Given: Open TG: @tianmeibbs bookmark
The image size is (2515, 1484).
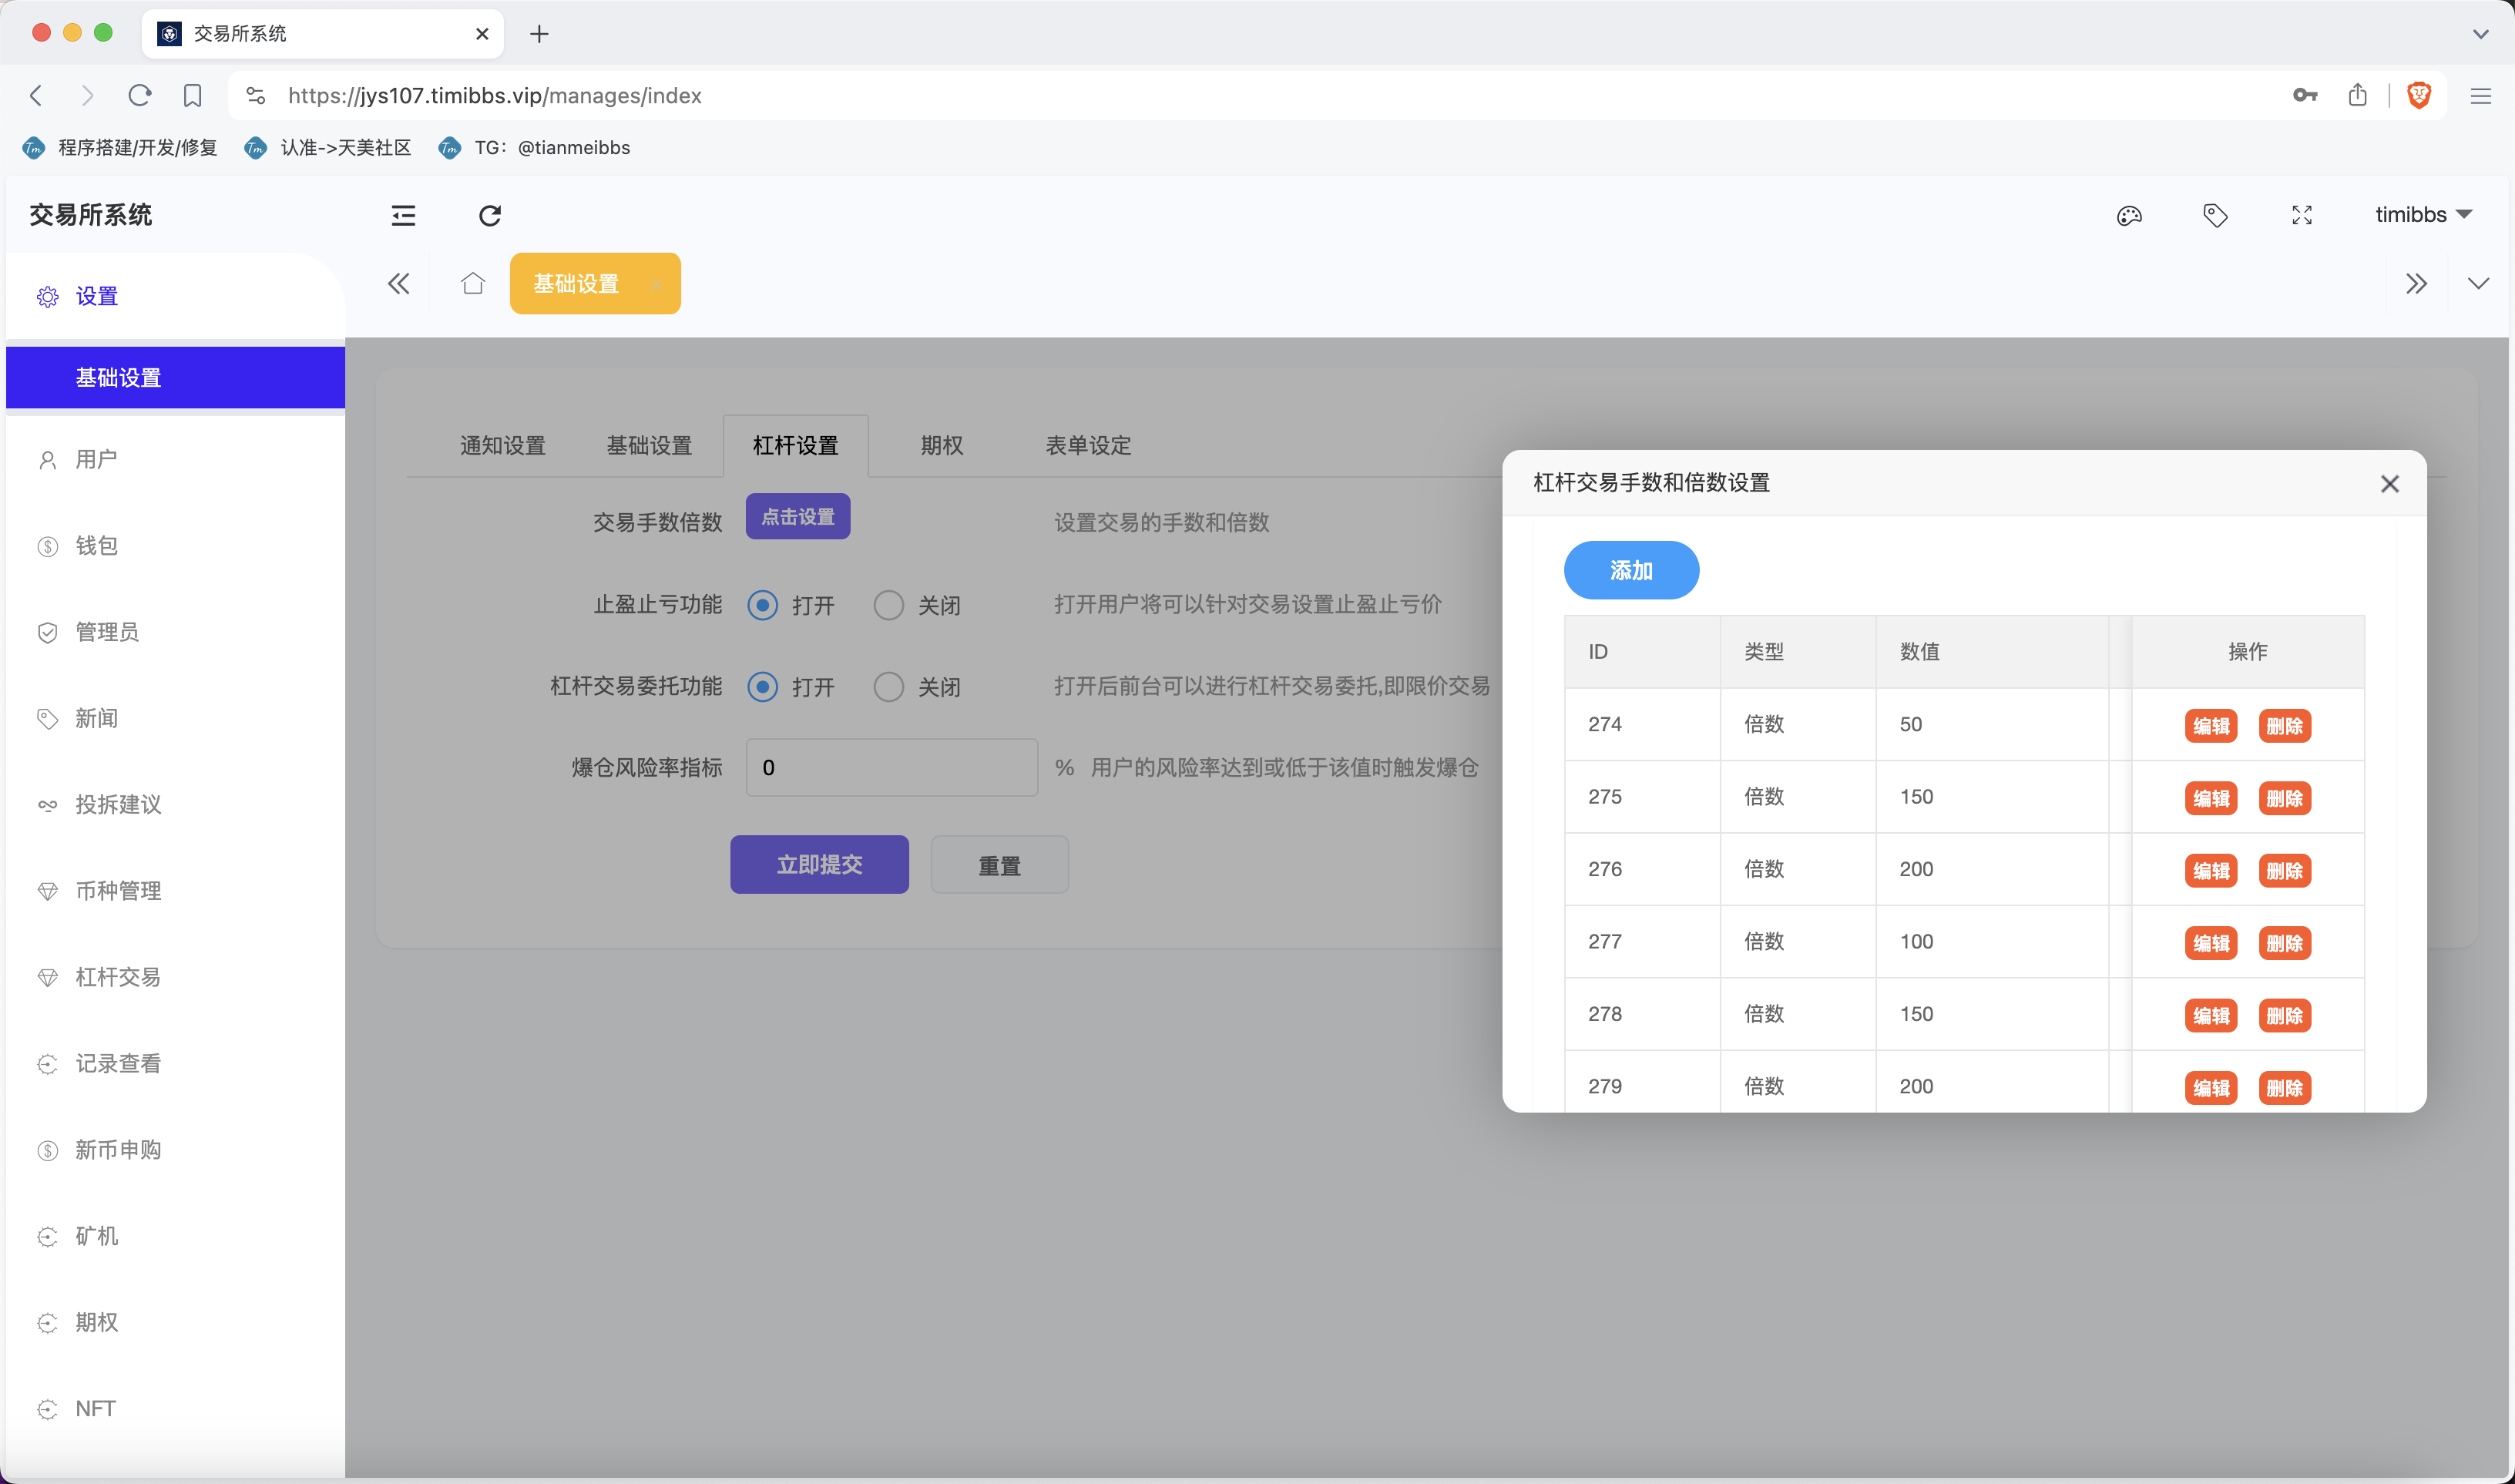Looking at the screenshot, I should (x=534, y=148).
